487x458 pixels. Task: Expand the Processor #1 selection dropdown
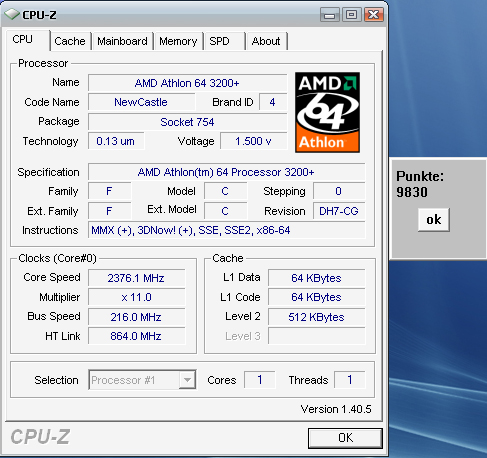tap(187, 380)
